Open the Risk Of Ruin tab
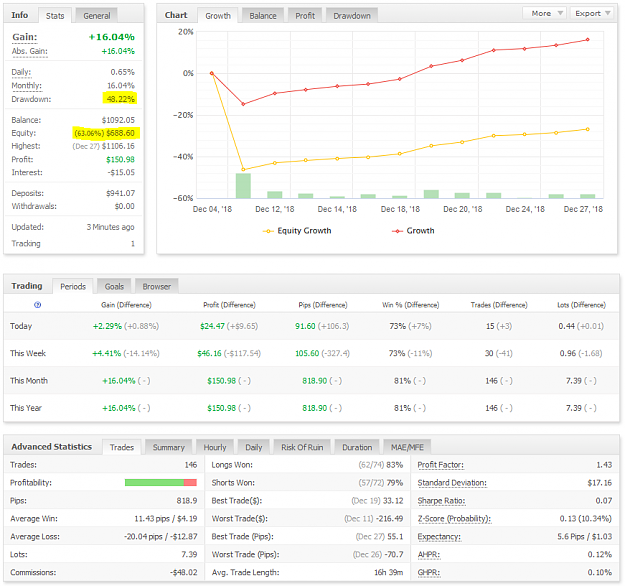625x586 pixels. pyautogui.click(x=302, y=447)
